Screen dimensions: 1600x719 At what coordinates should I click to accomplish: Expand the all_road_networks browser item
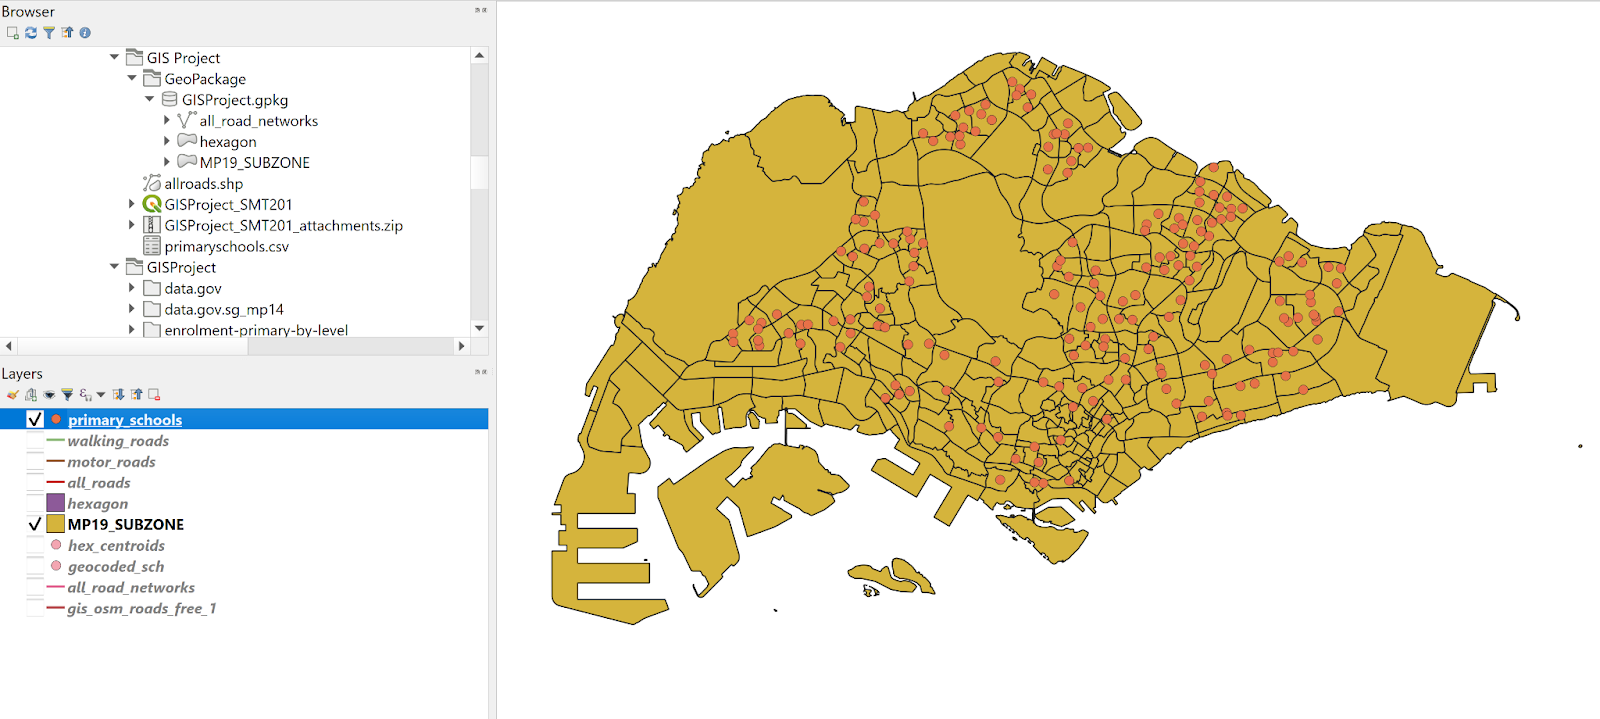(167, 120)
